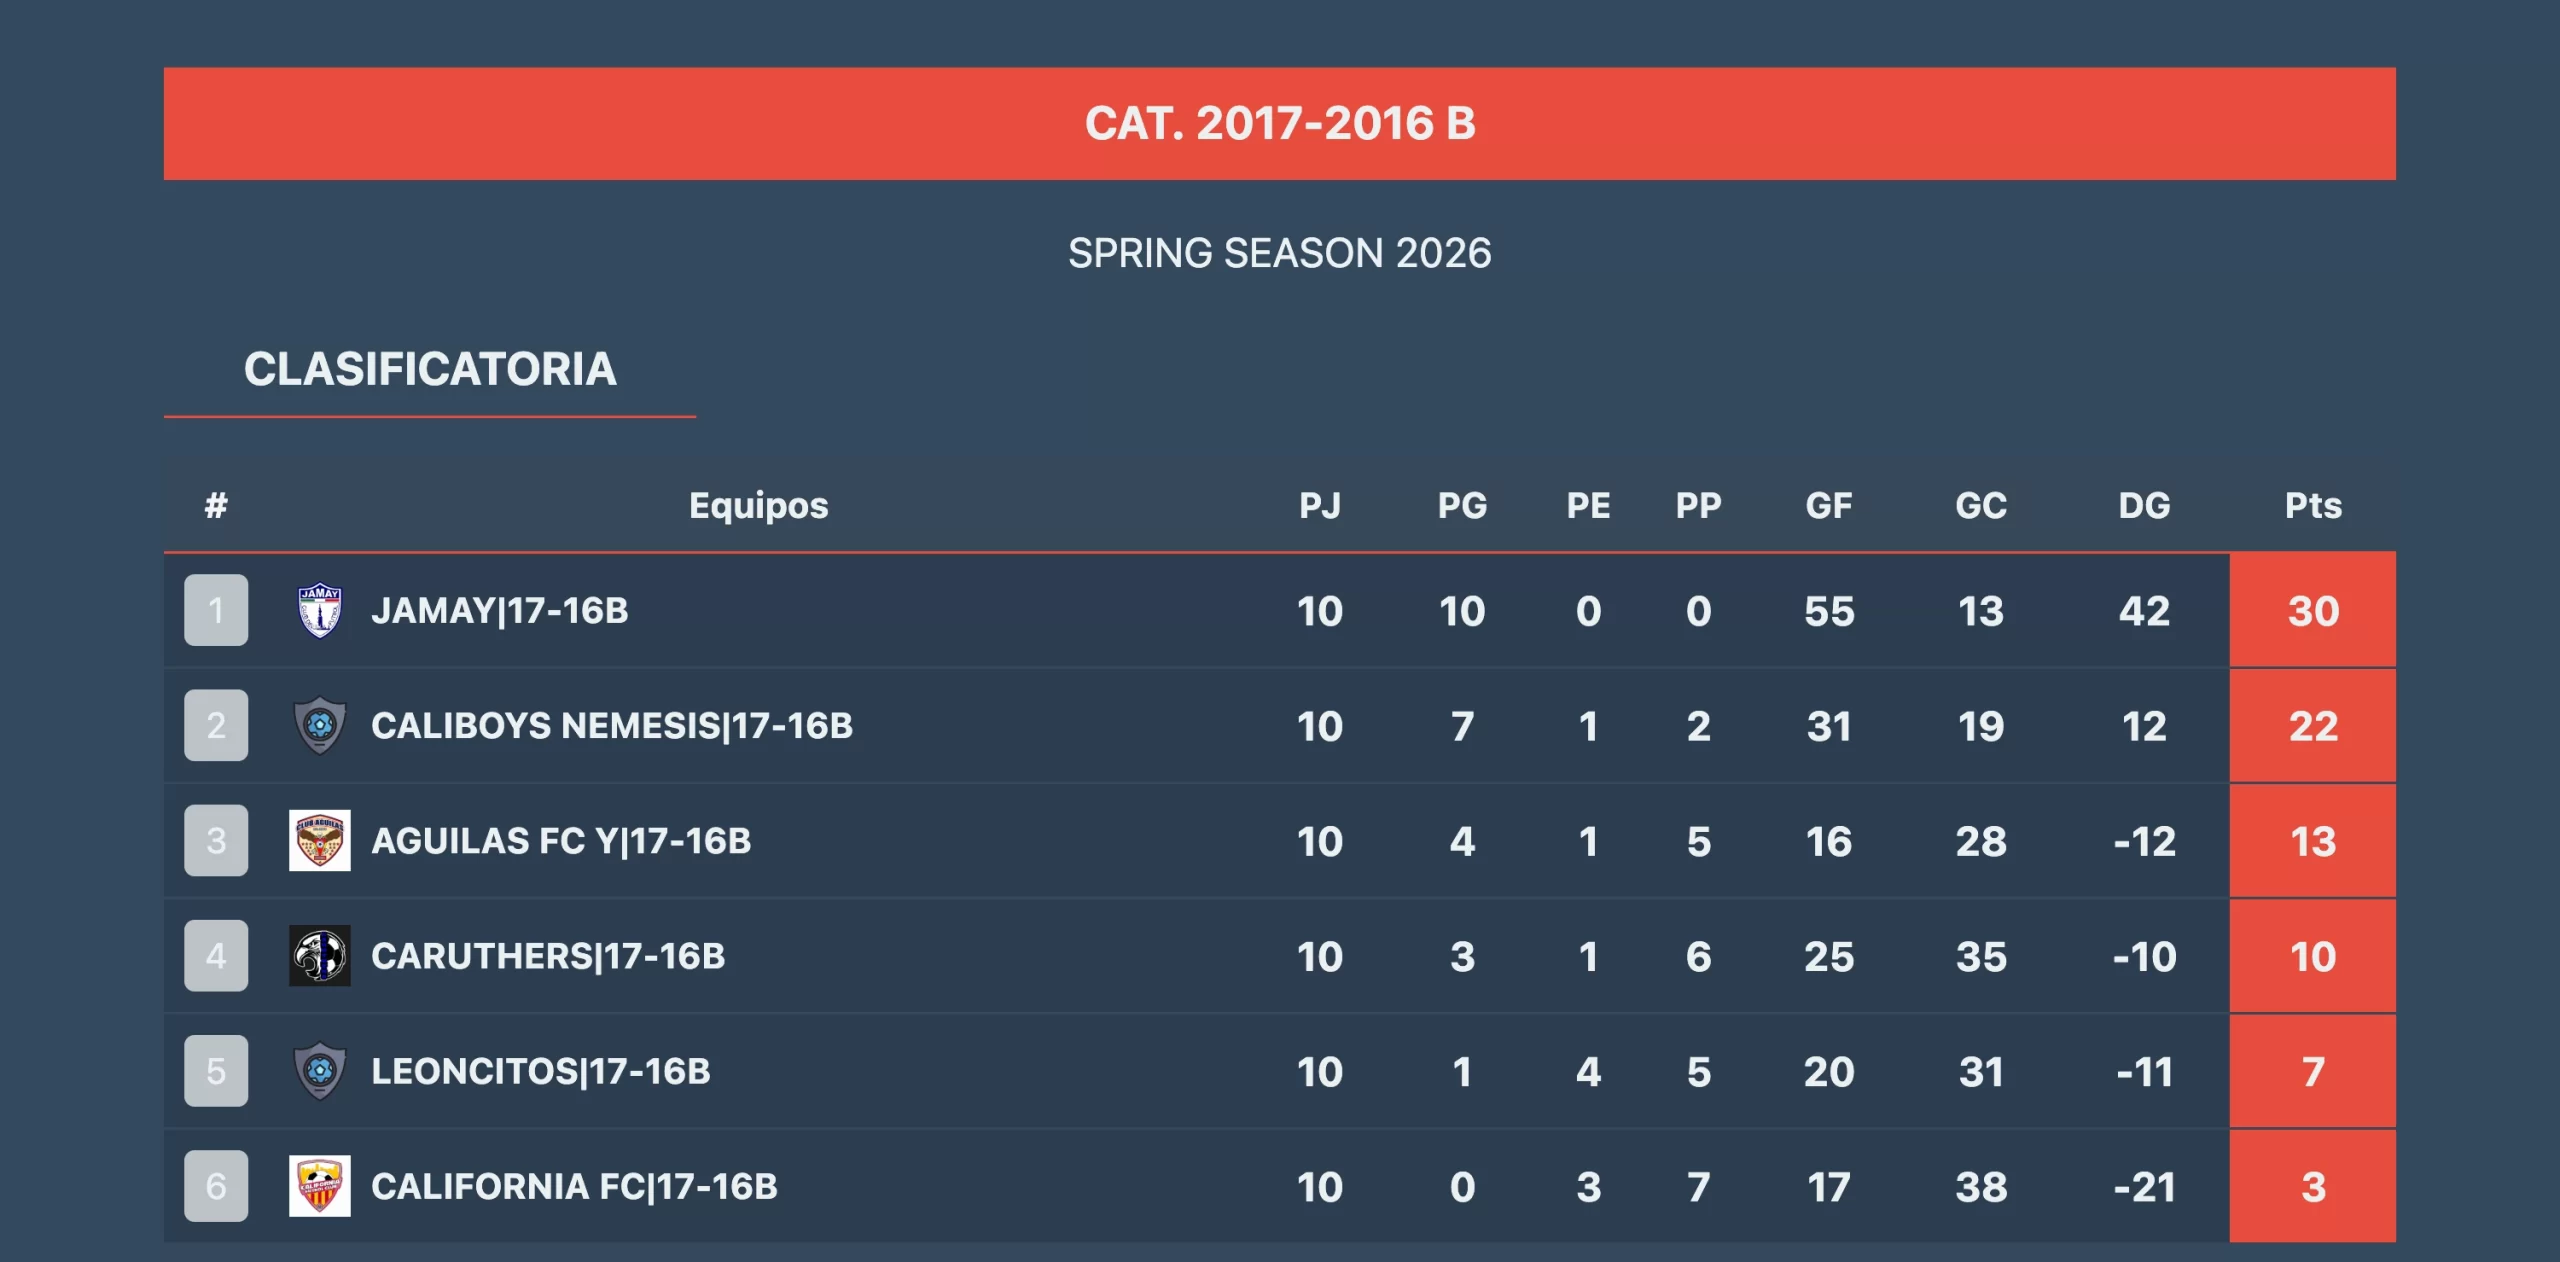This screenshot has width=2560, height=1262.
Task: Open the CLASIFICATORIA tab
Action: coord(430,369)
